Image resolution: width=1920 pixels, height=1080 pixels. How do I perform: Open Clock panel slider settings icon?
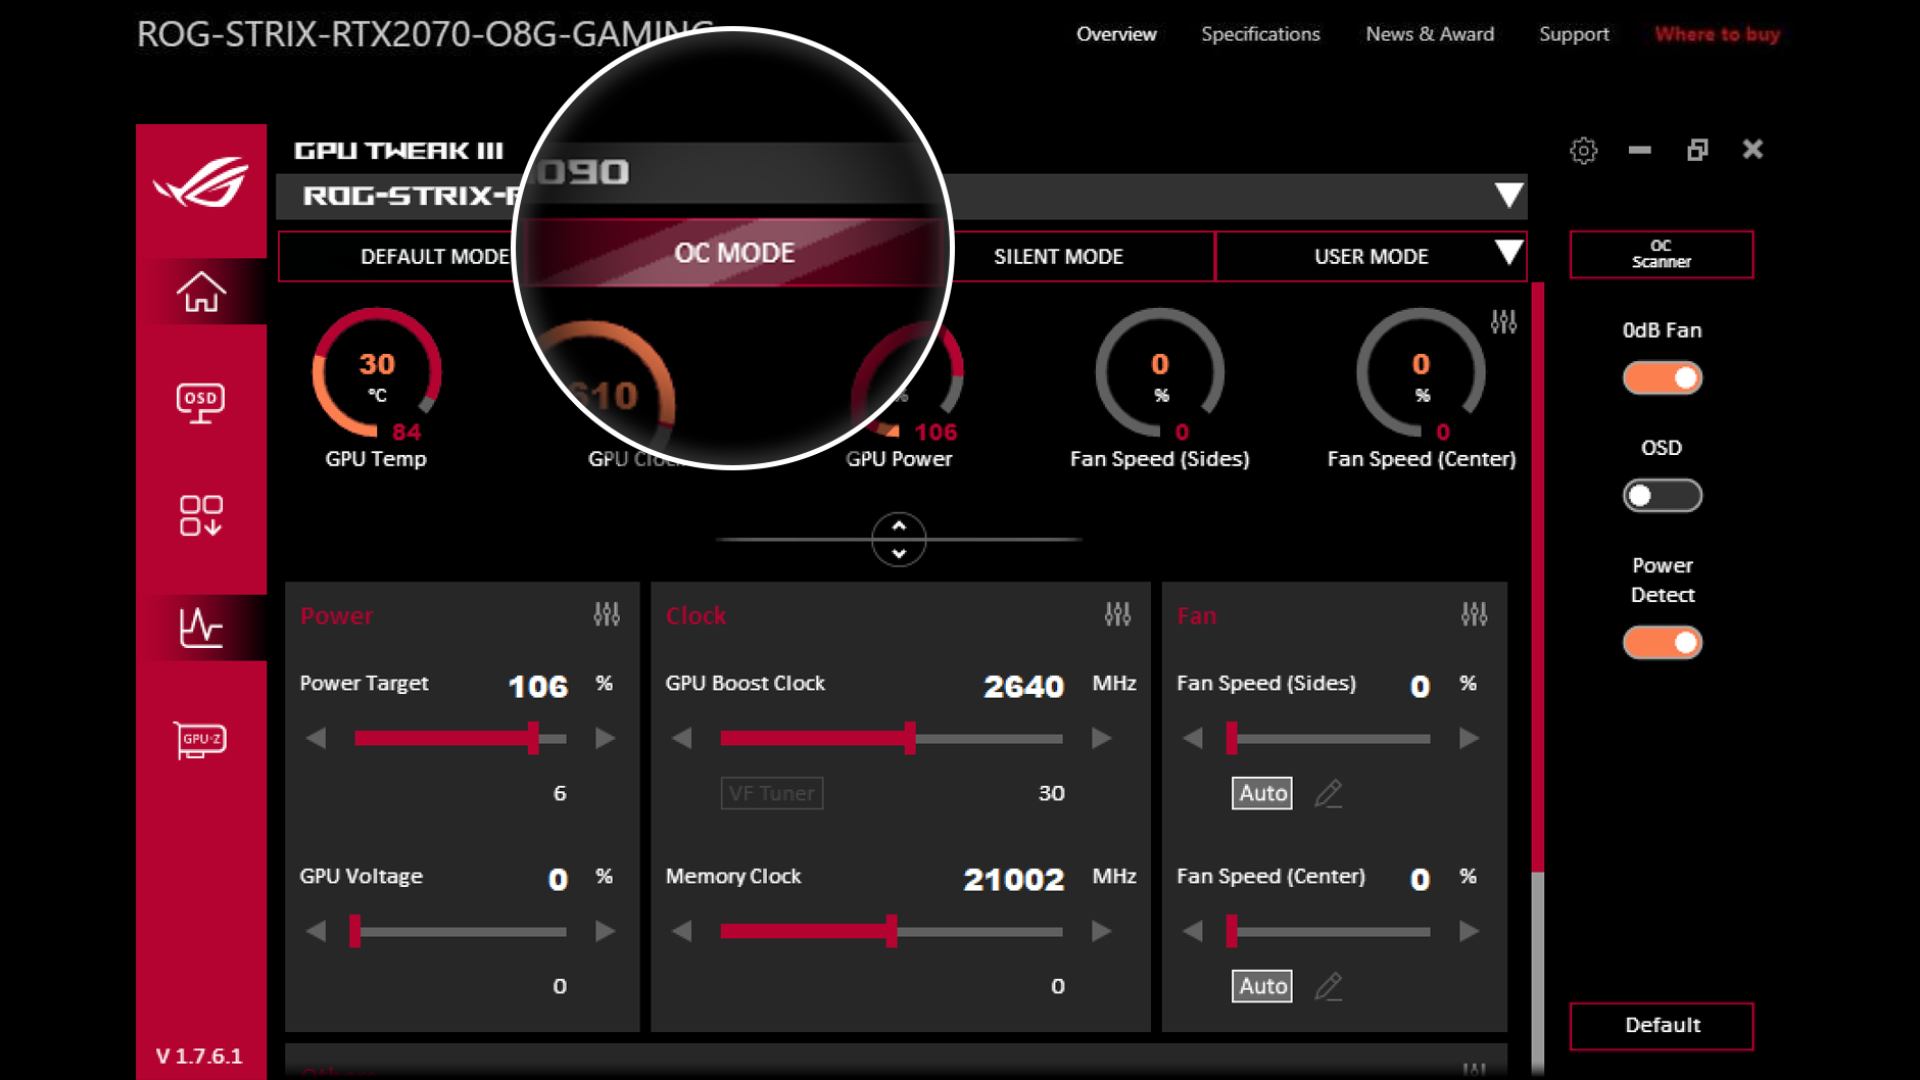click(1117, 614)
